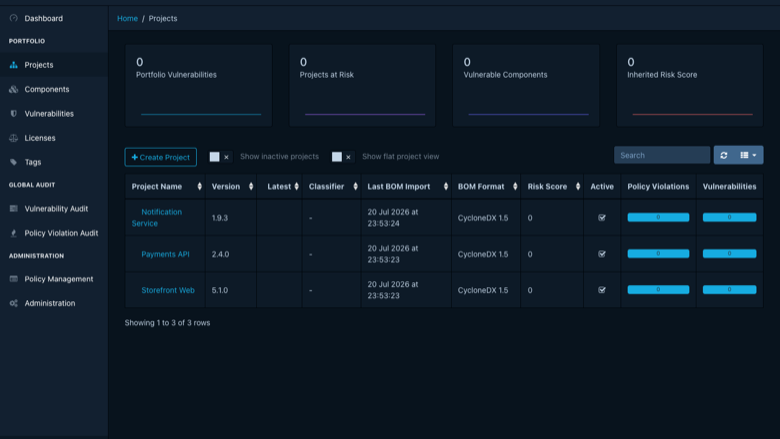Open Vulnerability Audit page
This screenshot has width=780, height=439.
pyautogui.click(x=56, y=208)
